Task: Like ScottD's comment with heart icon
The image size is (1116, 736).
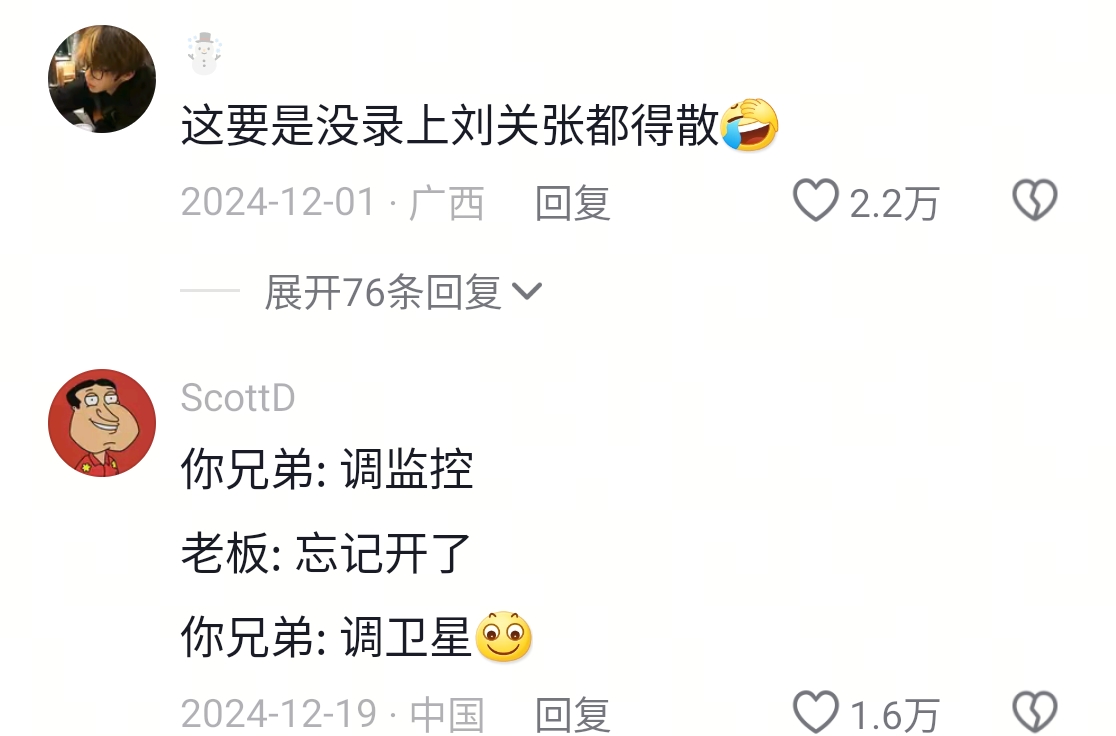Action: [x=816, y=712]
